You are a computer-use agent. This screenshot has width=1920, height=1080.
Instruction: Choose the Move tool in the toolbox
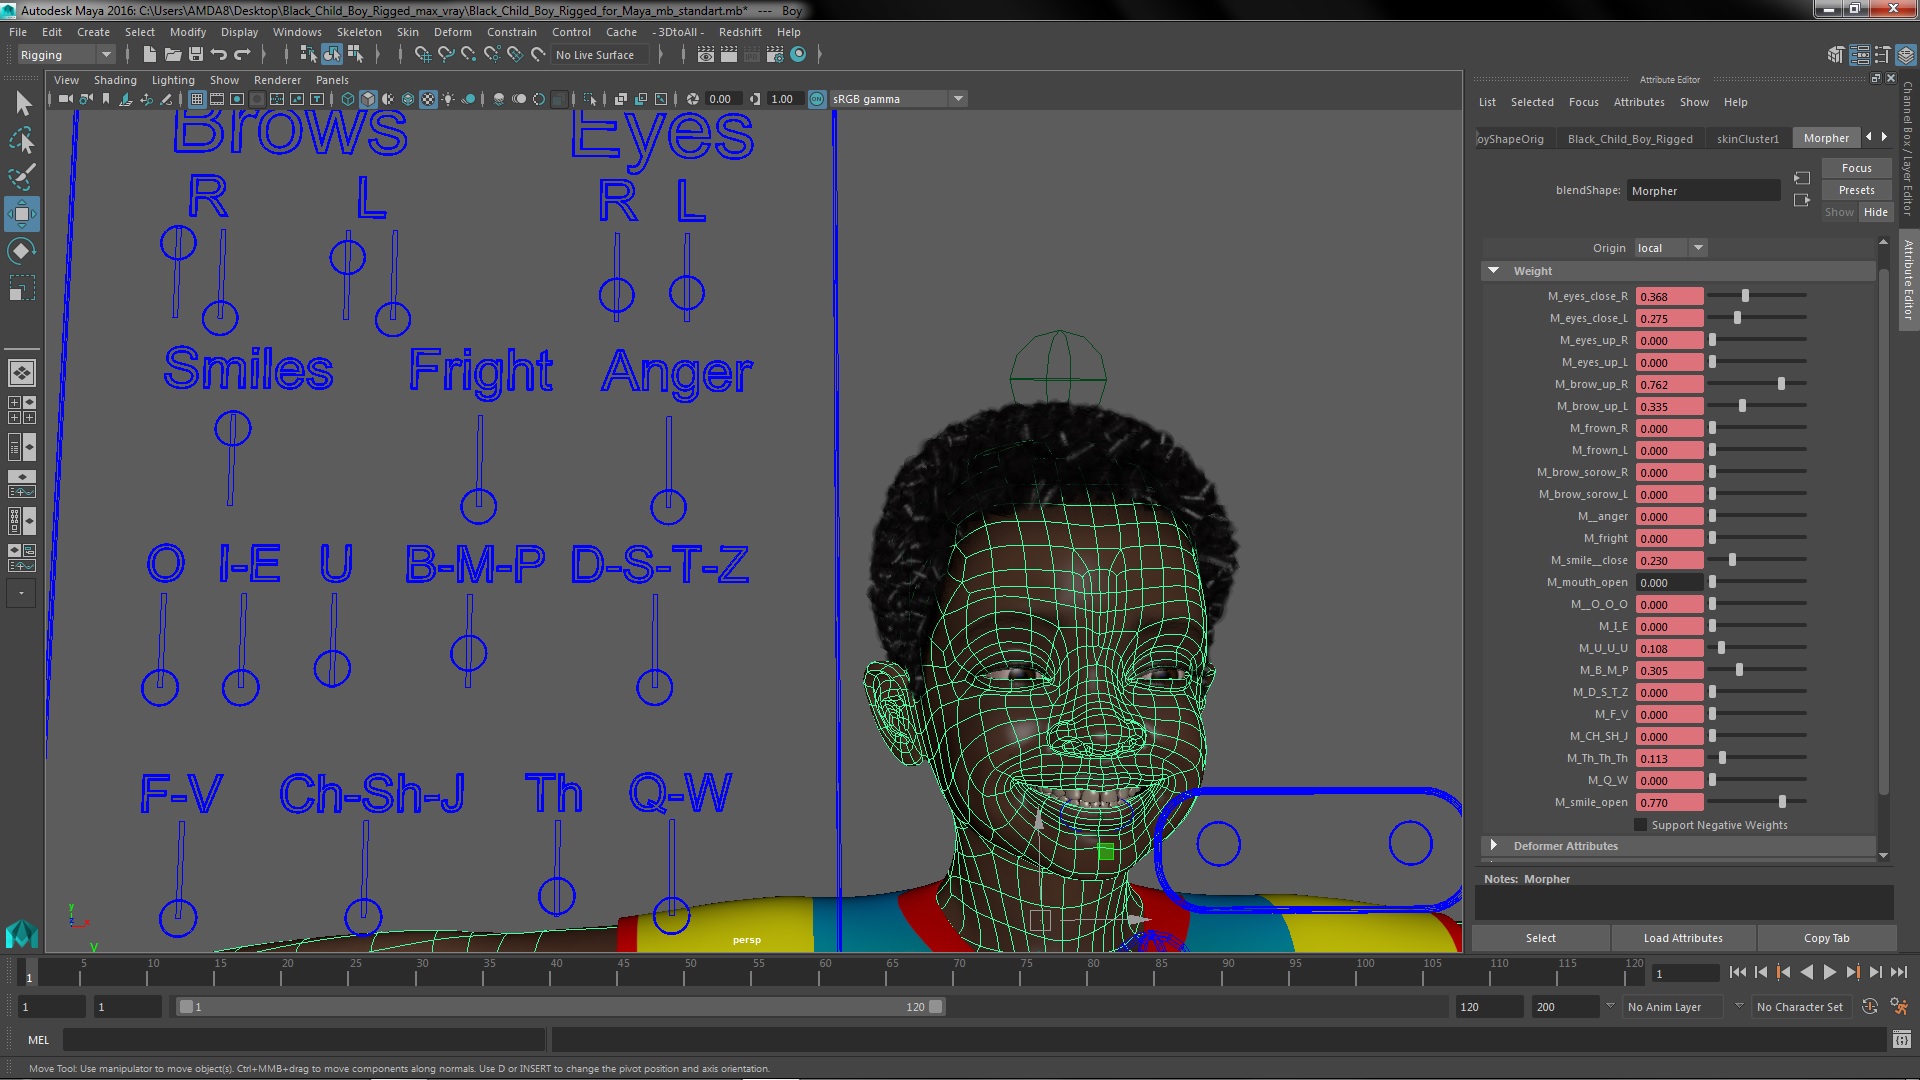tap(22, 214)
